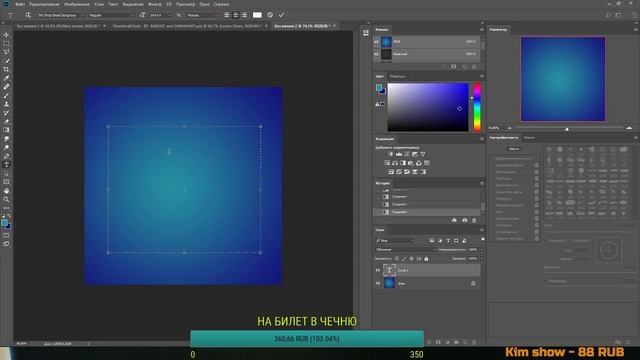Click the text color swatch in options bar
Screen dimensions: 640x360
click(257, 15)
